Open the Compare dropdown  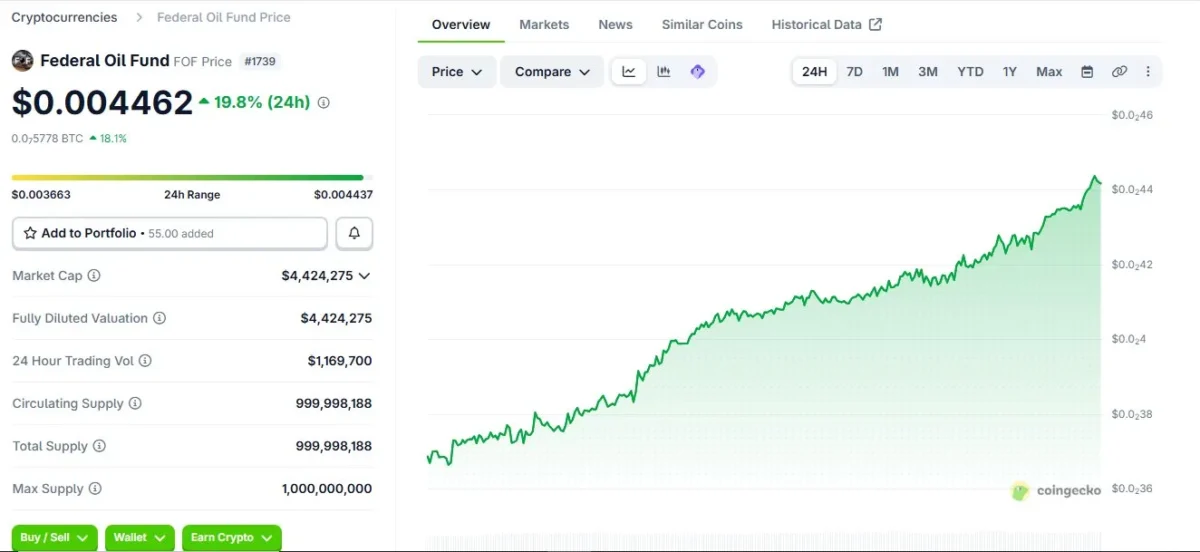[x=552, y=72]
